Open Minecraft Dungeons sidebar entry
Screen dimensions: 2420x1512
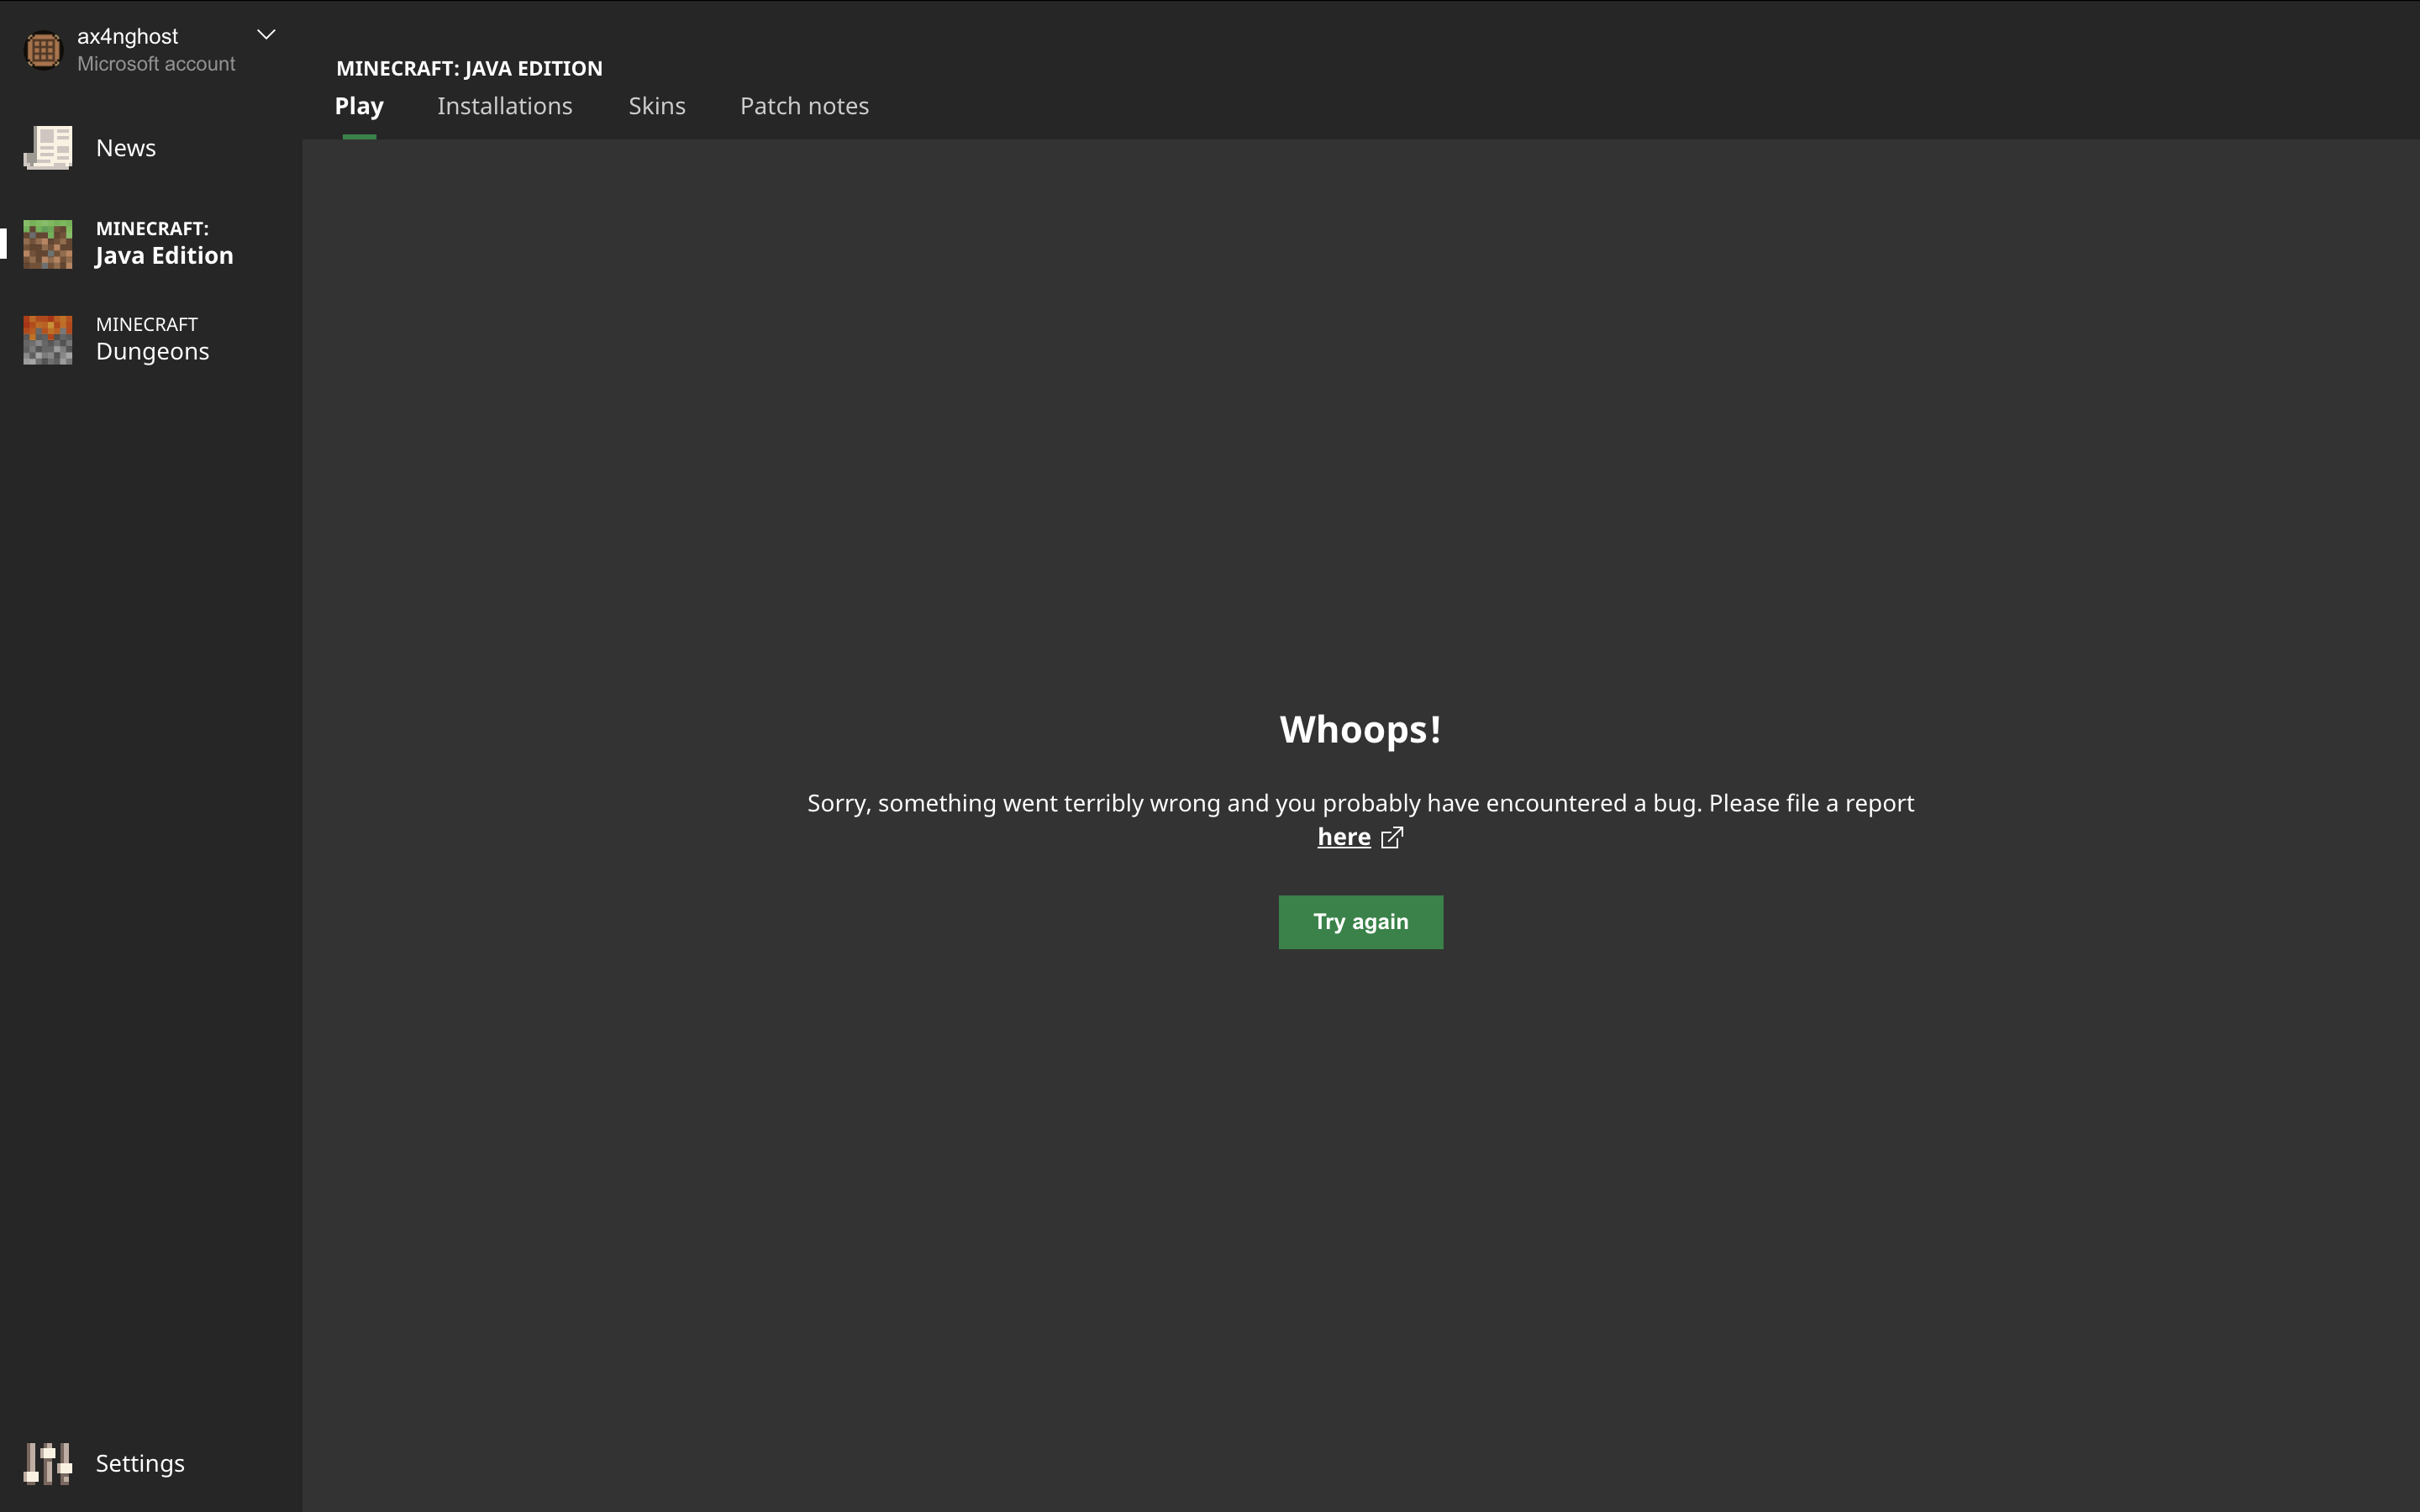pos(152,340)
